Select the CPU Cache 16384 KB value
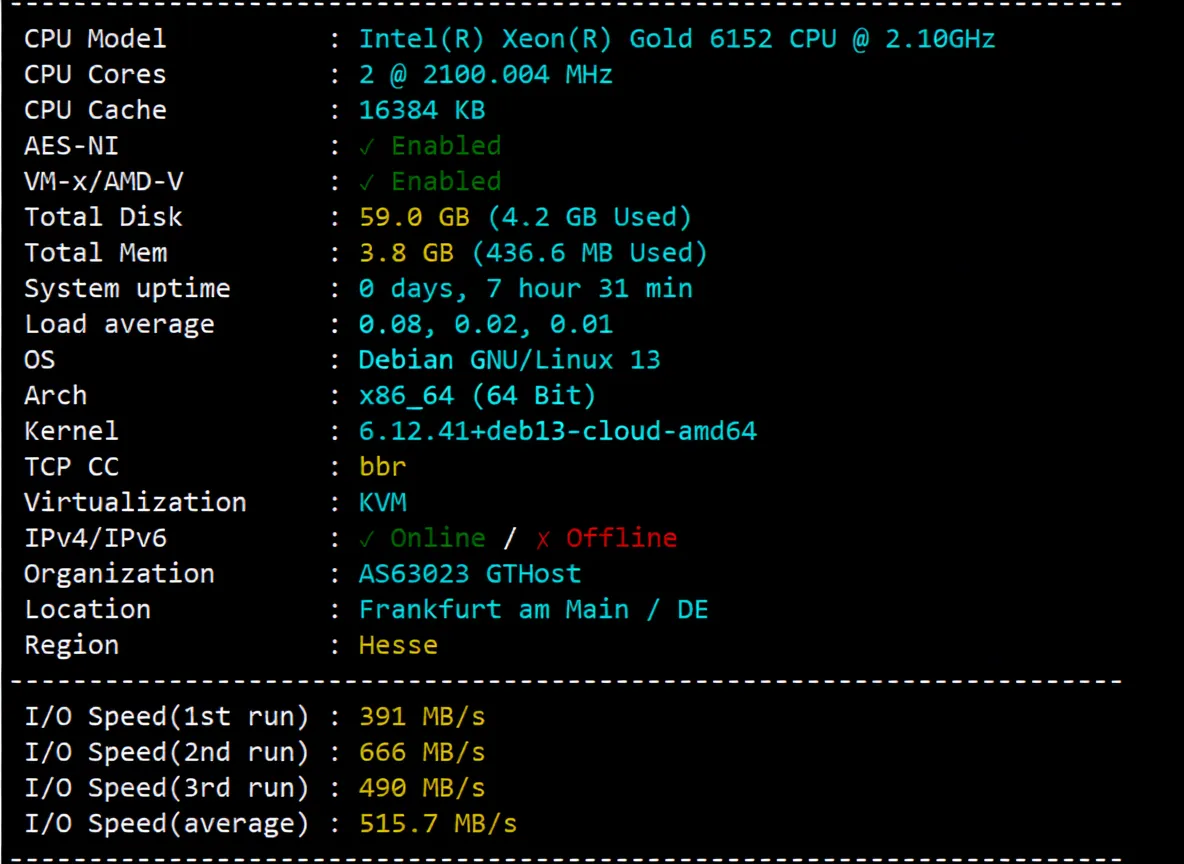 pos(421,110)
